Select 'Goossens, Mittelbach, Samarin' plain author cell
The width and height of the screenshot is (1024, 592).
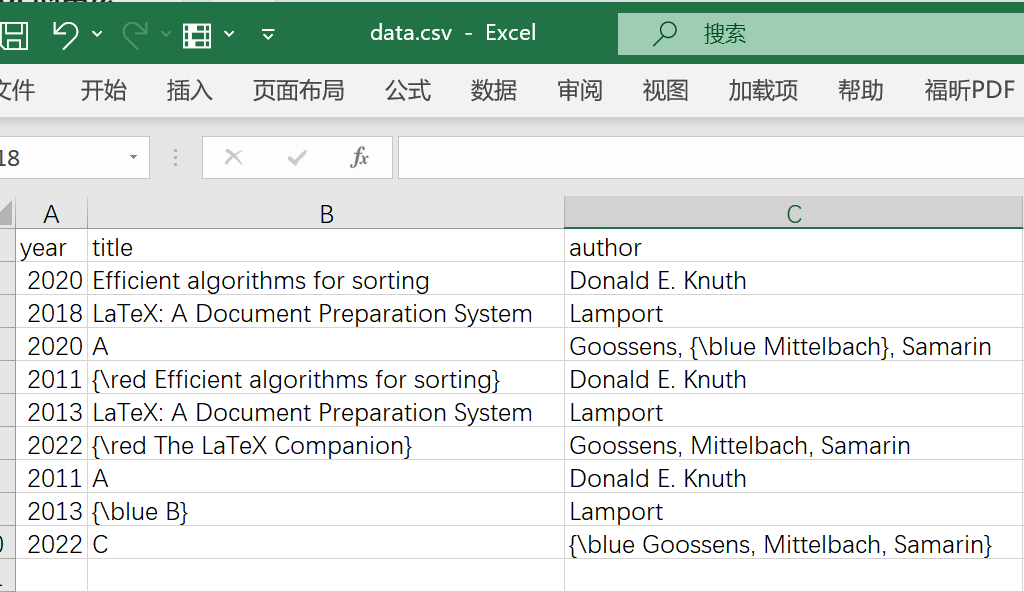793,446
